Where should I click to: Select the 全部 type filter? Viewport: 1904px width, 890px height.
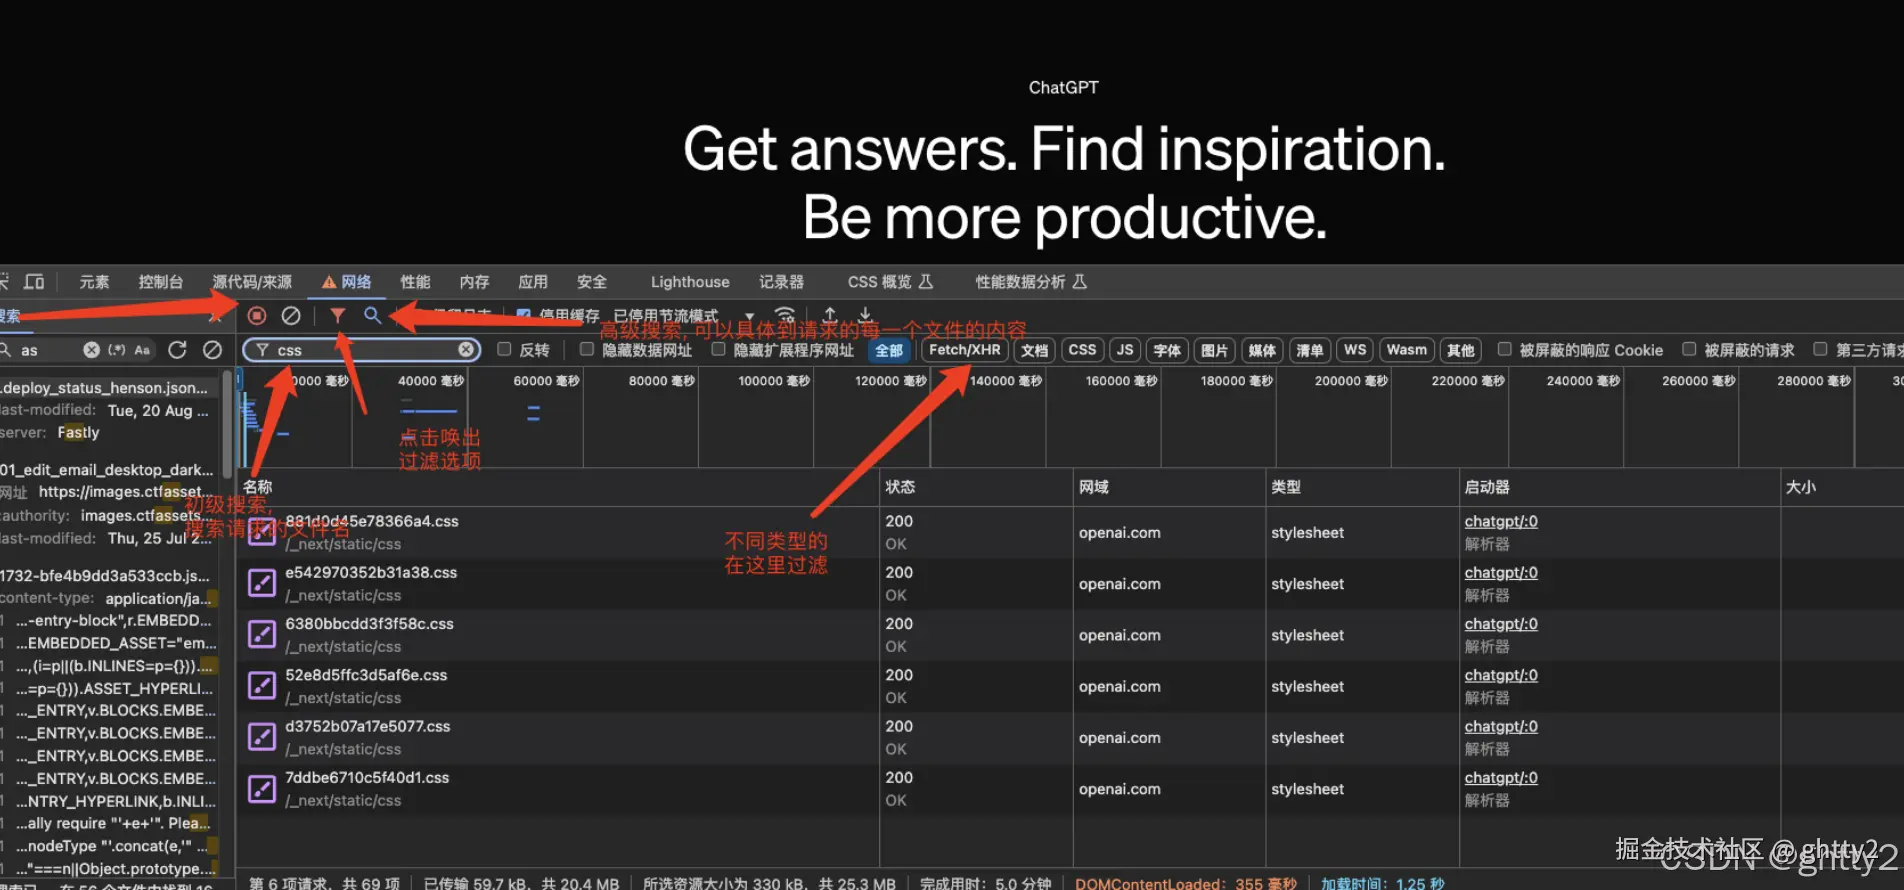click(x=889, y=350)
